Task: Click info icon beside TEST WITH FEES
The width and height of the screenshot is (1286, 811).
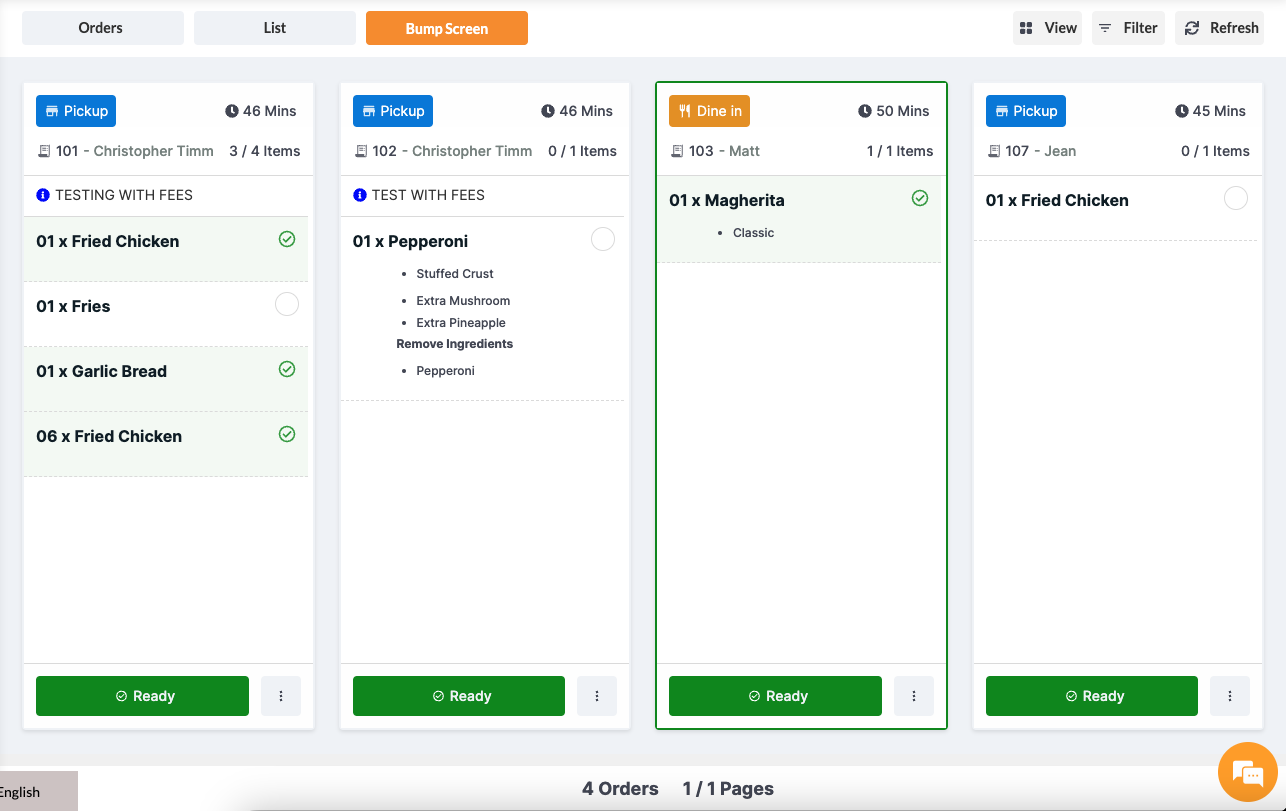Action: coord(360,195)
